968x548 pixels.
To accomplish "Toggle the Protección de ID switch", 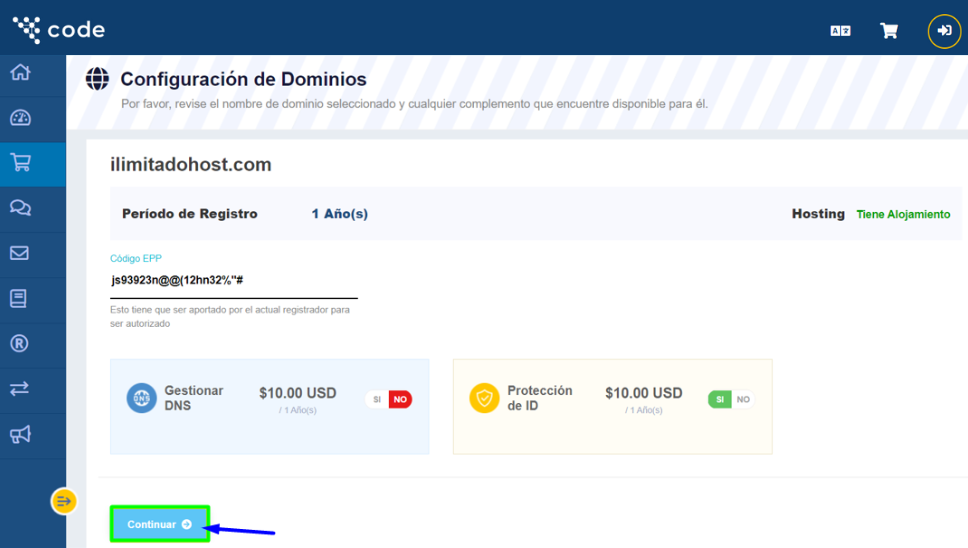I will pos(731,400).
